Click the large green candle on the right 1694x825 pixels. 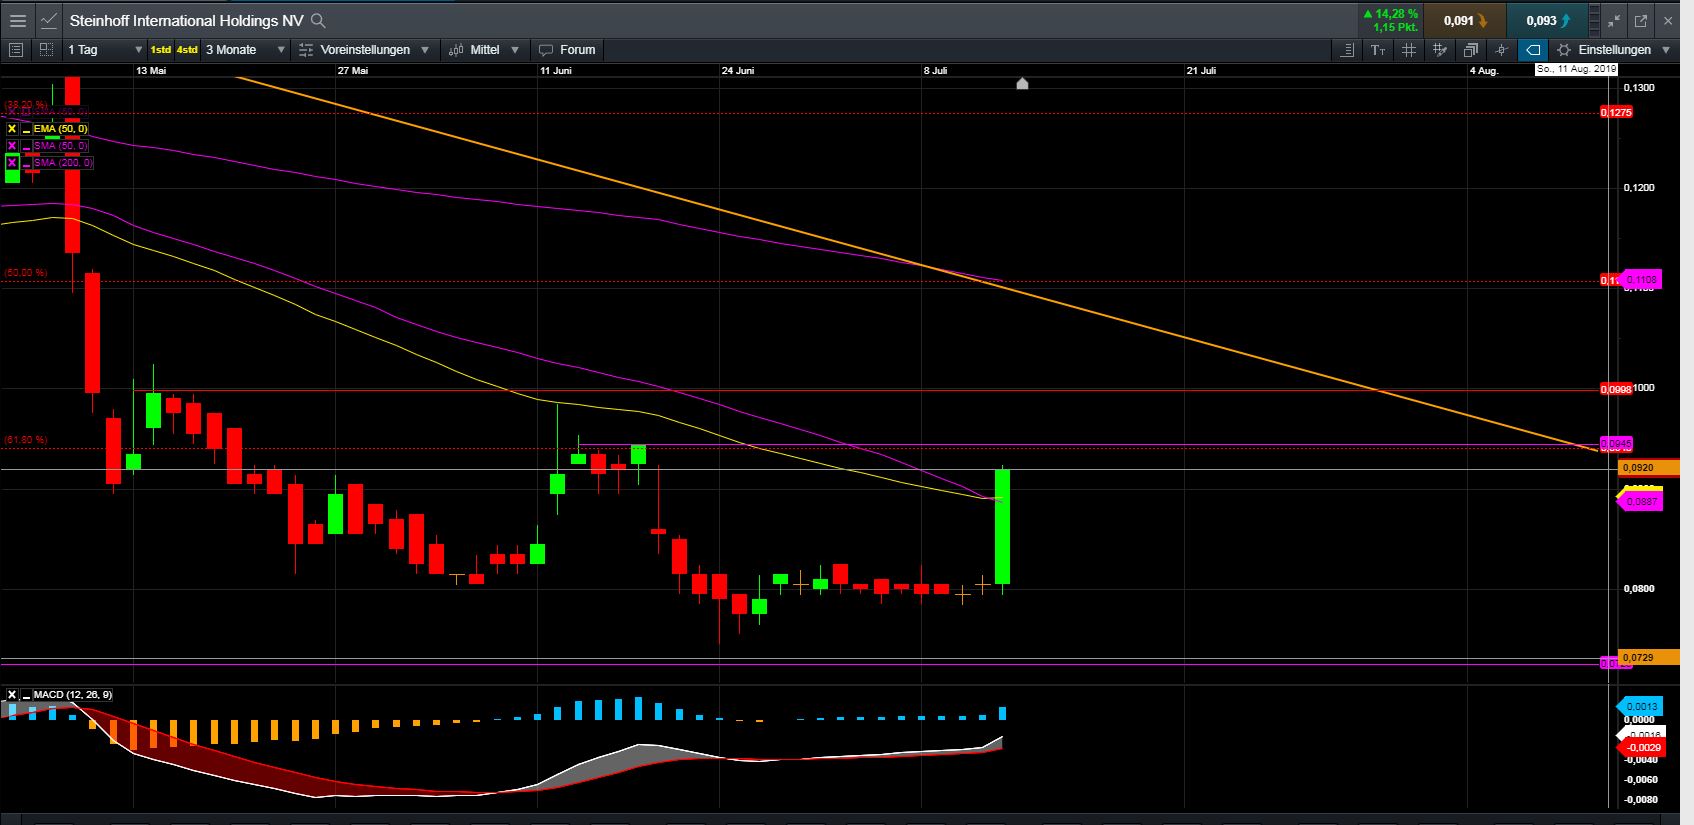click(x=1002, y=526)
